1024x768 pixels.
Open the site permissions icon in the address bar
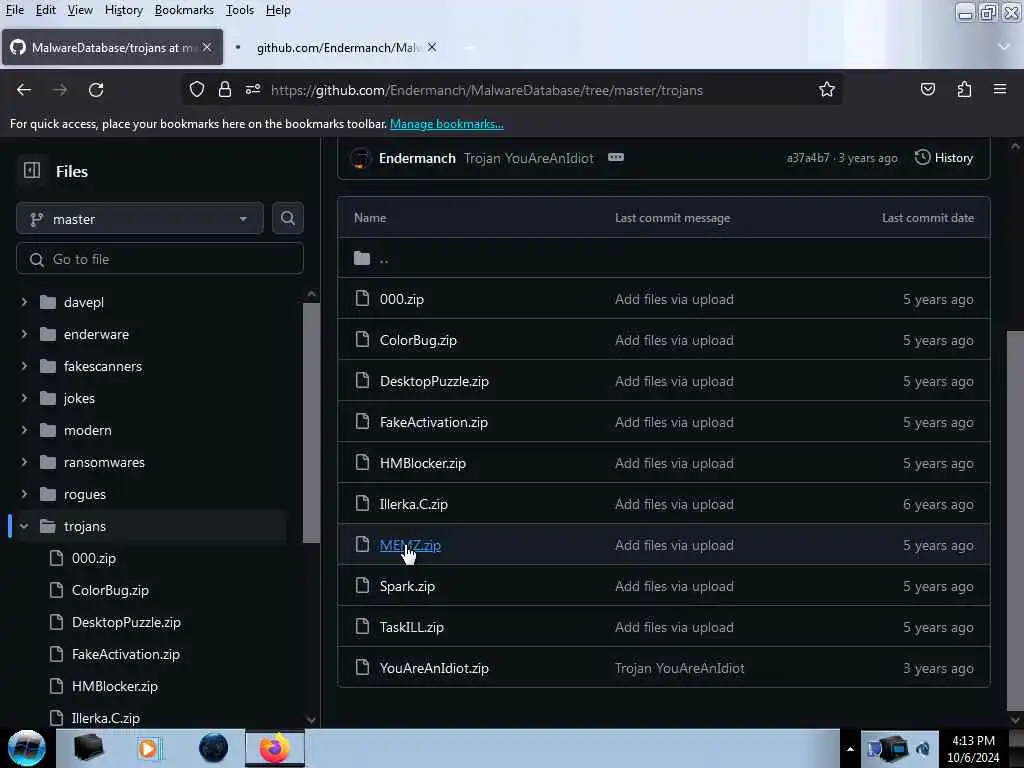[253, 89]
